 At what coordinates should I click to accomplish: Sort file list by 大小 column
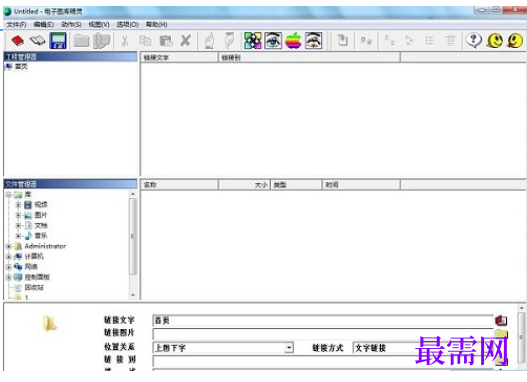click(244, 185)
